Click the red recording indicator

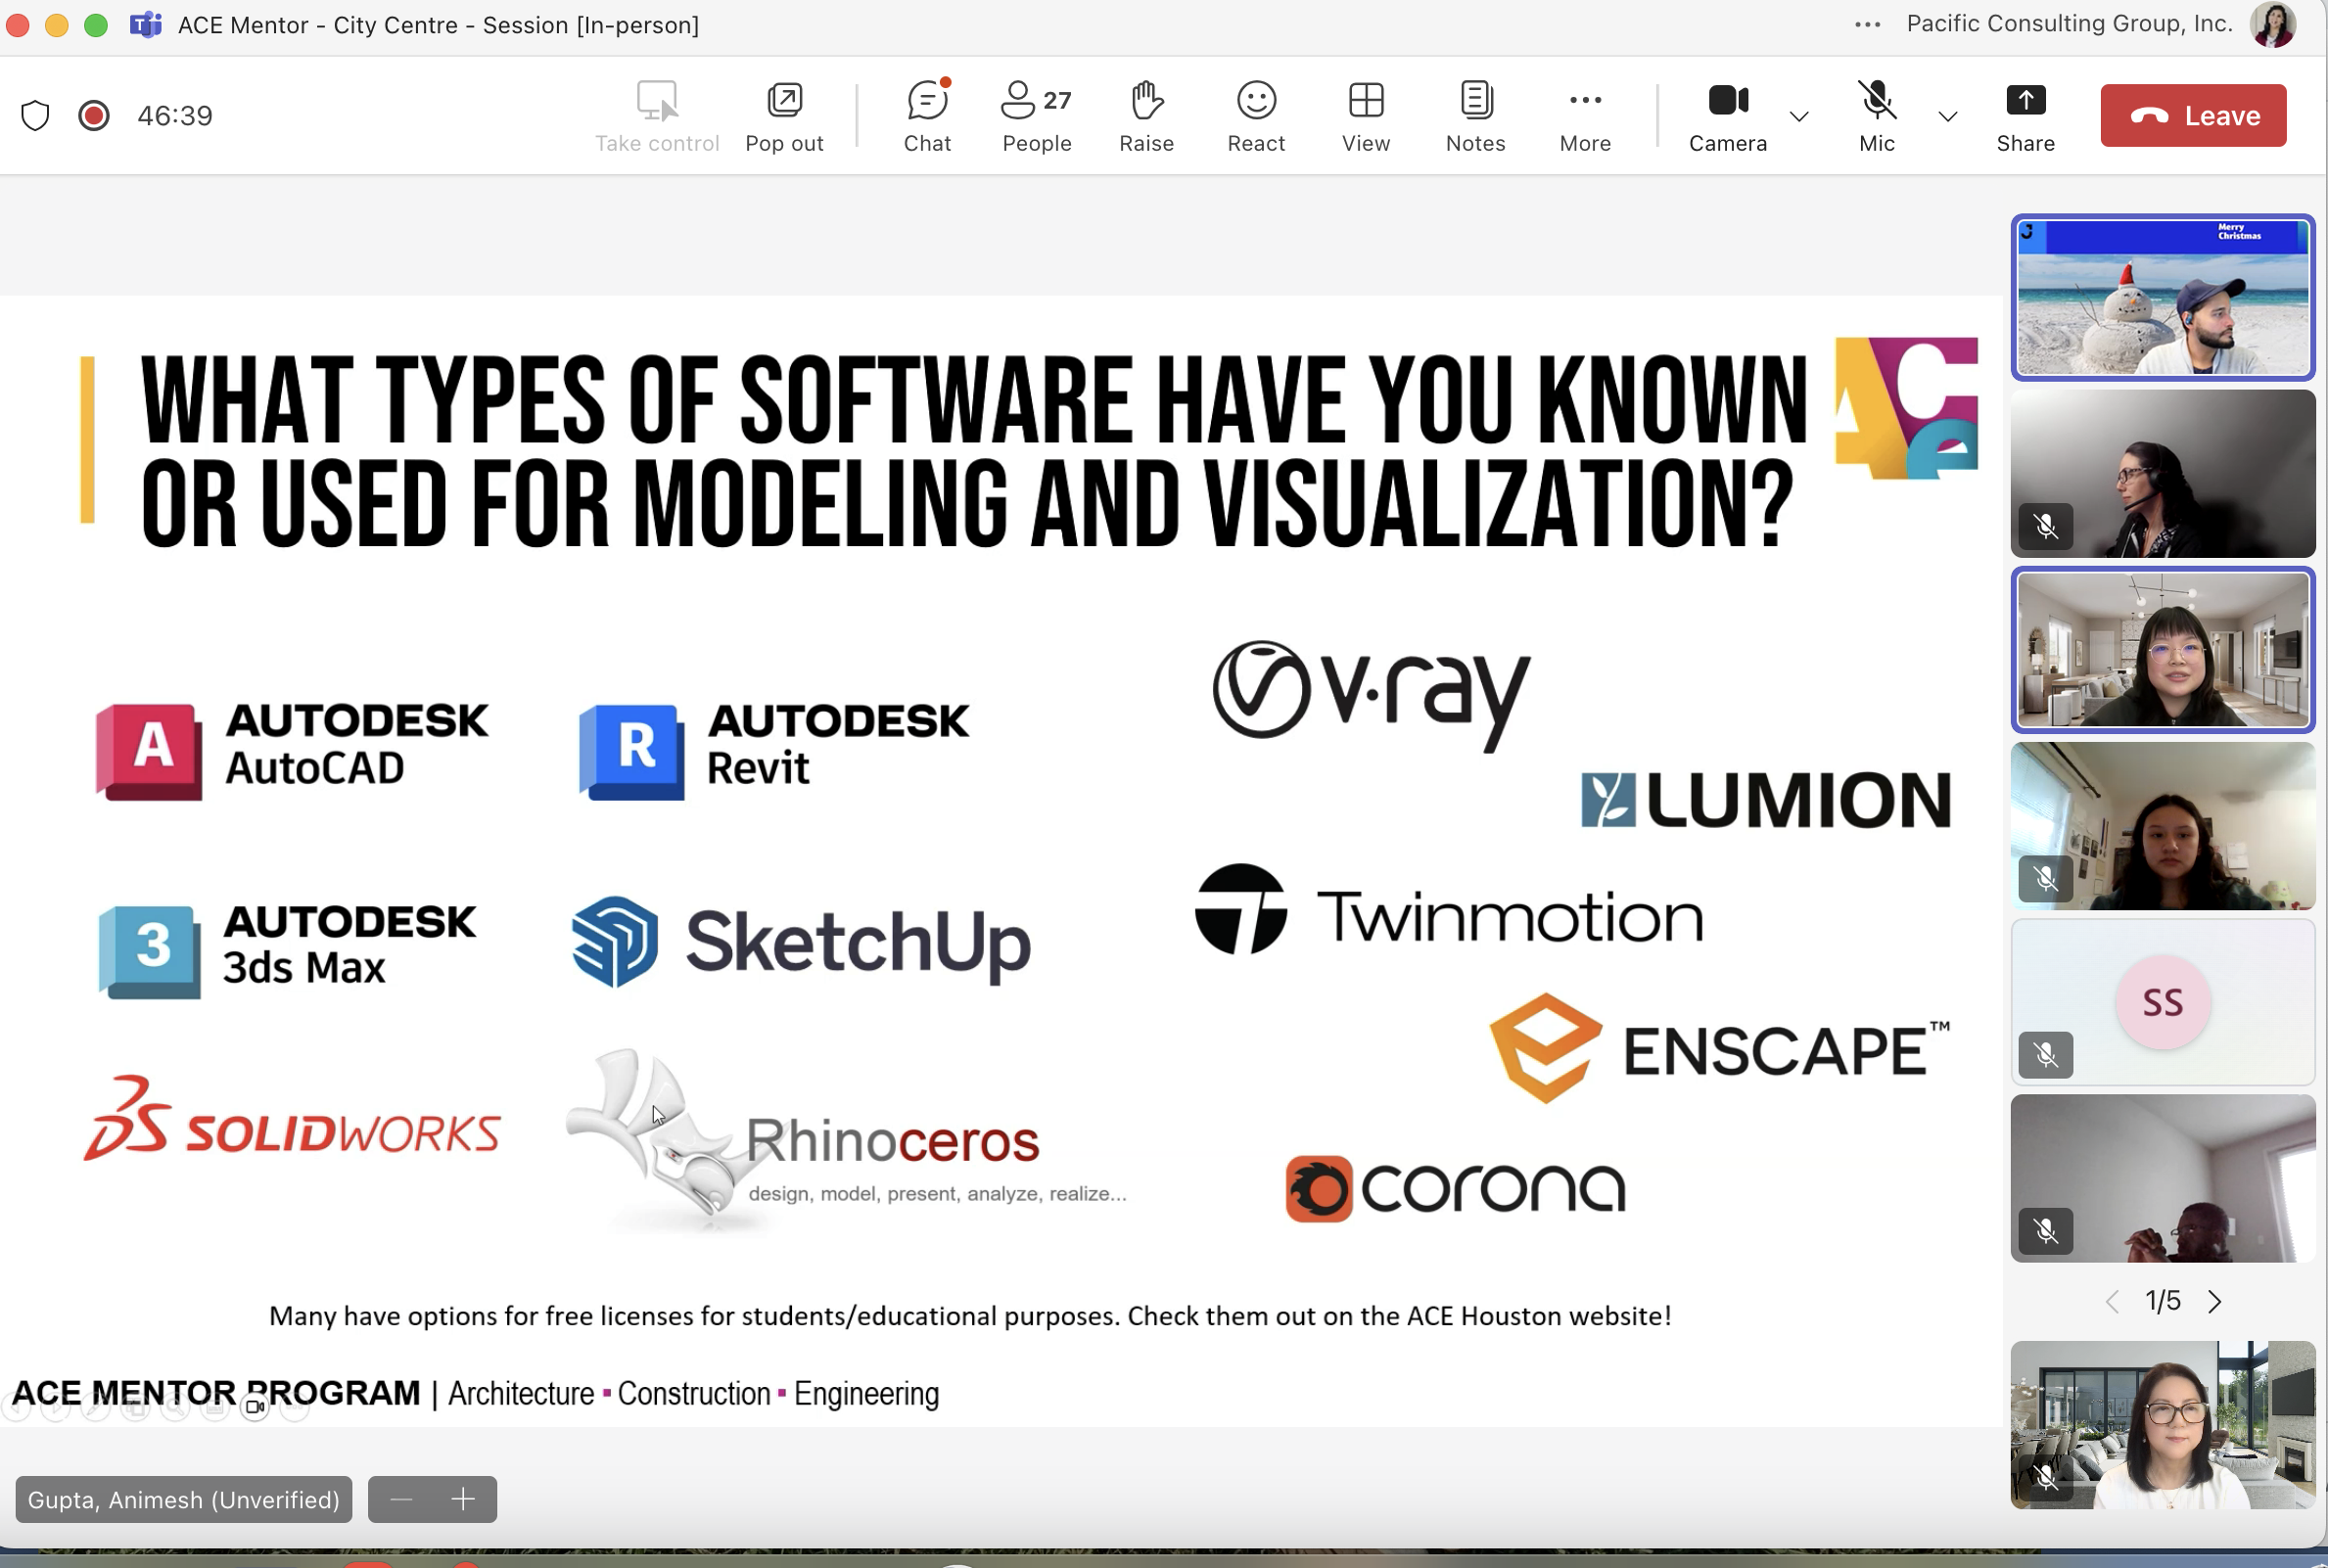[x=94, y=116]
